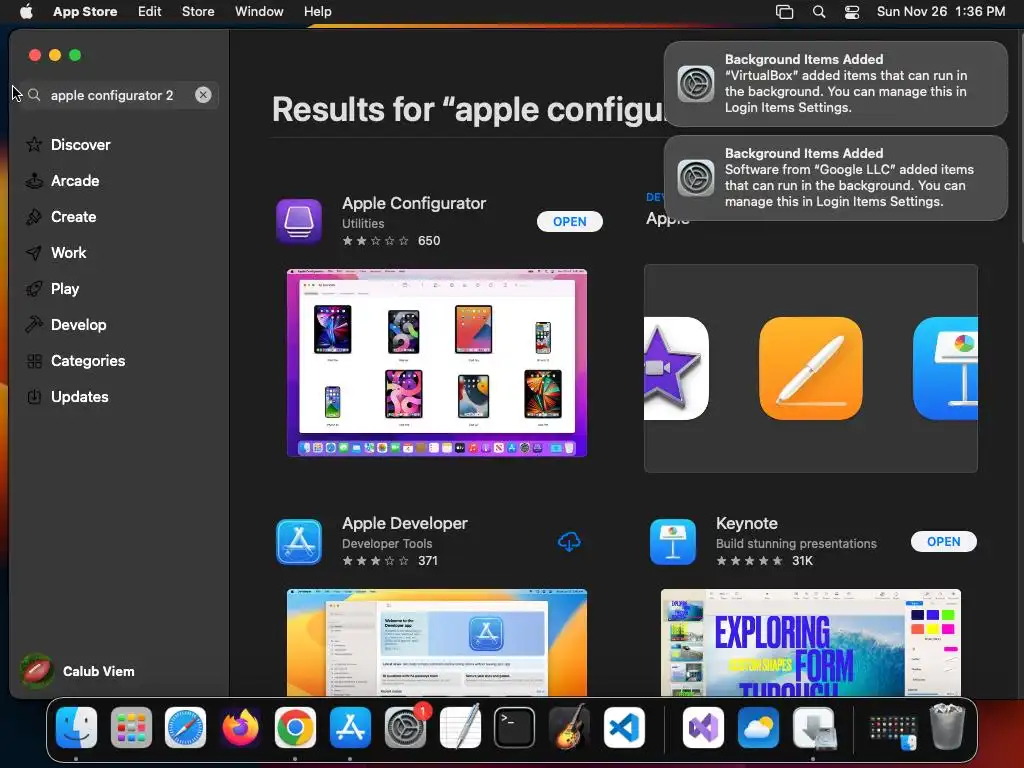Select the Pages icon in the bundle
Image resolution: width=1024 pixels, height=768 pixels.
[810, 368]
